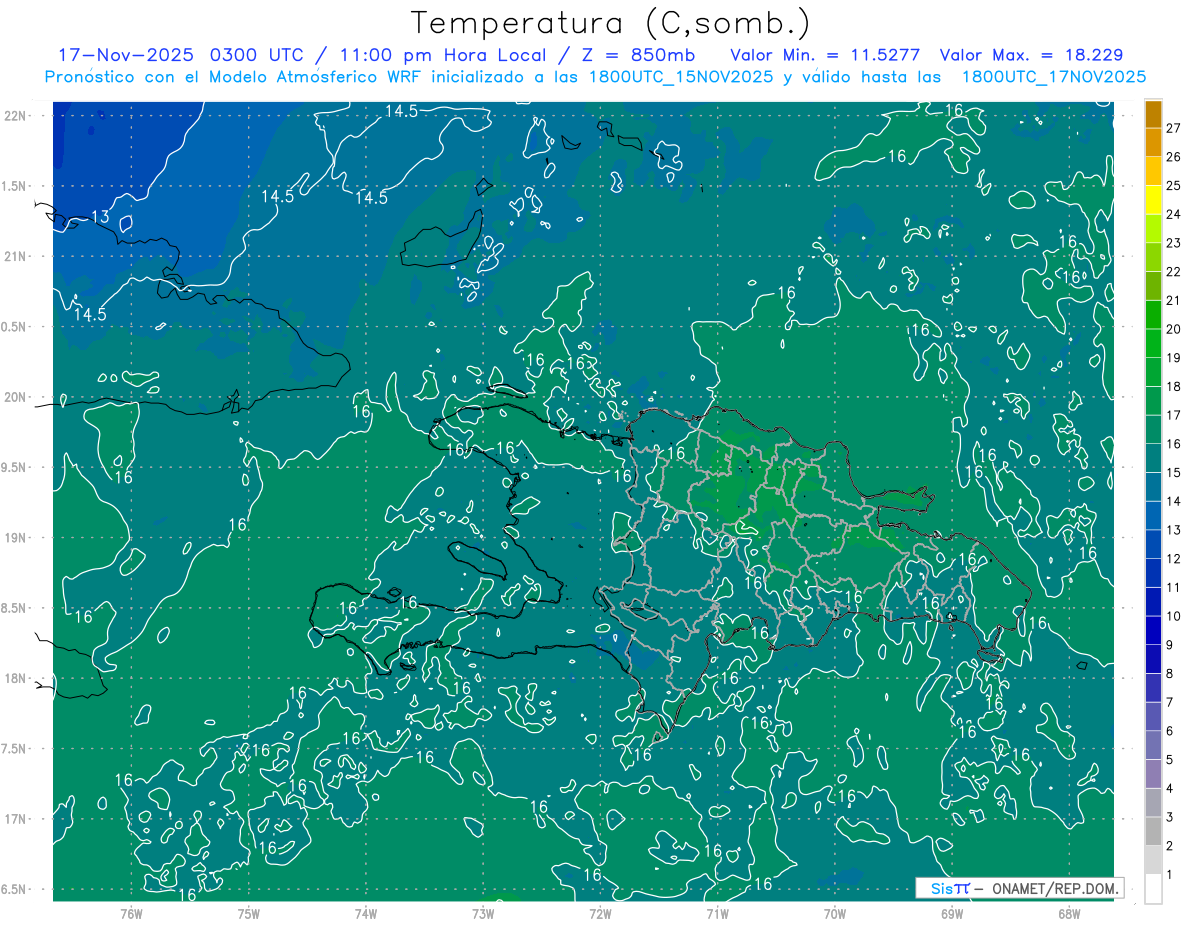
Task: Click the colorbar scale label '4'
Action: point(1170,789)
